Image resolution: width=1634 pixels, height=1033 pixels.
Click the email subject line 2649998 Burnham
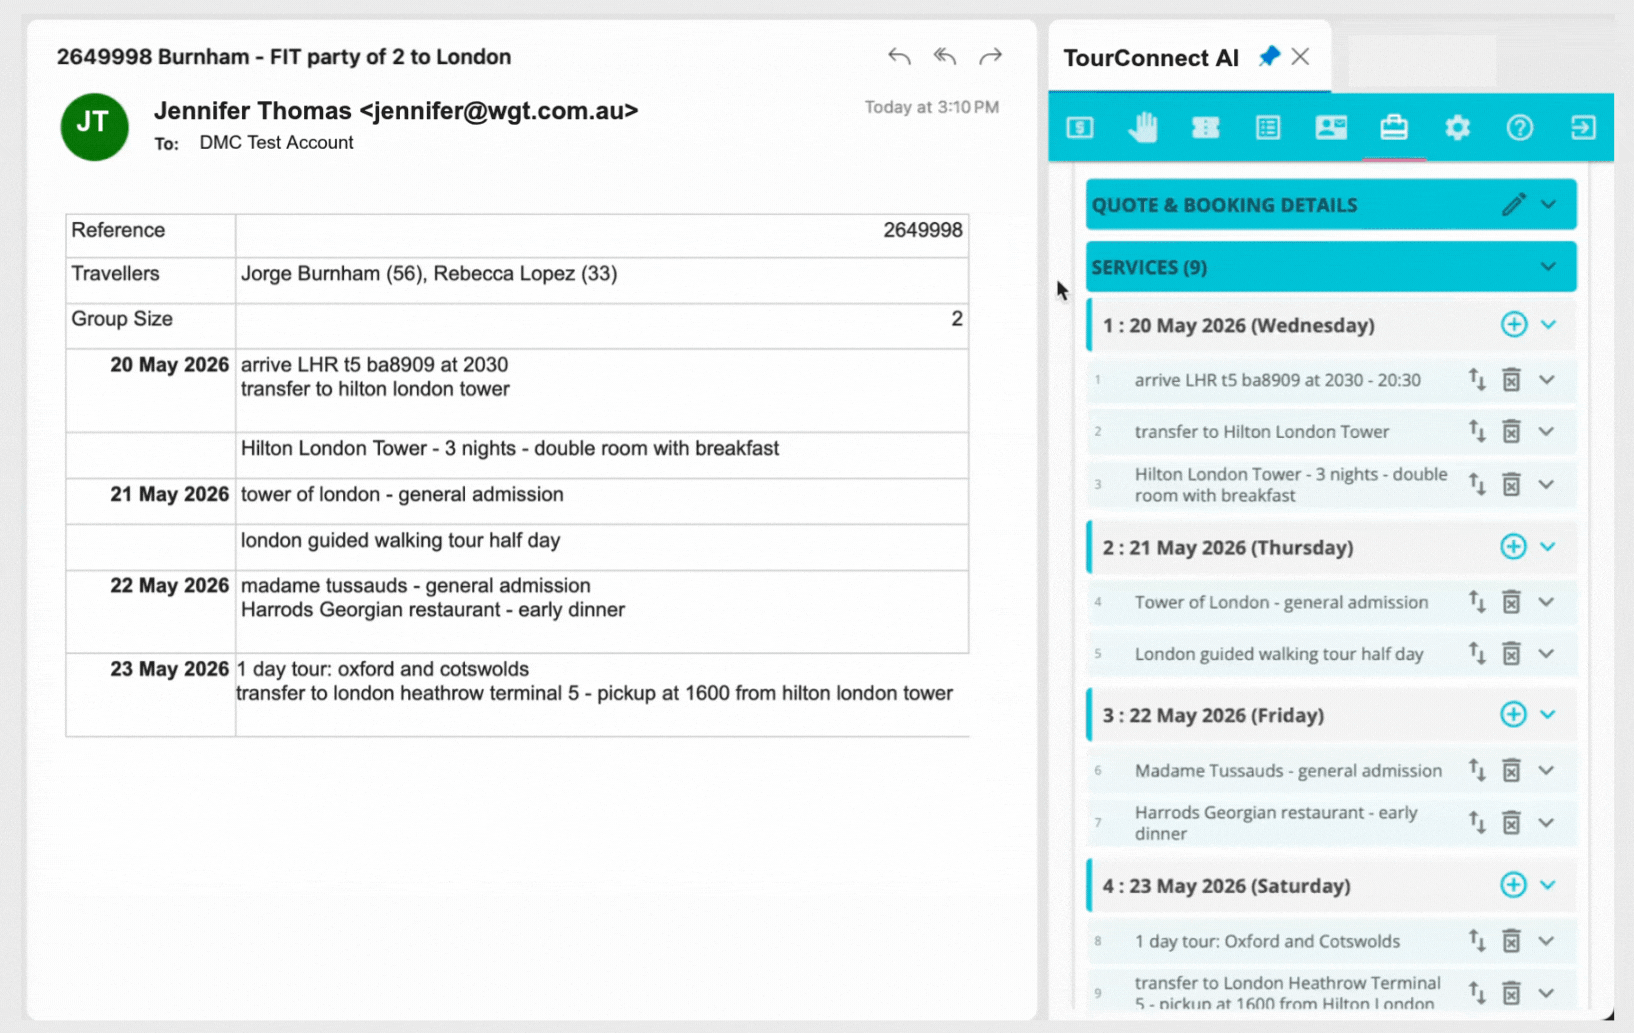pyautogui.click(x=284, y=57)
